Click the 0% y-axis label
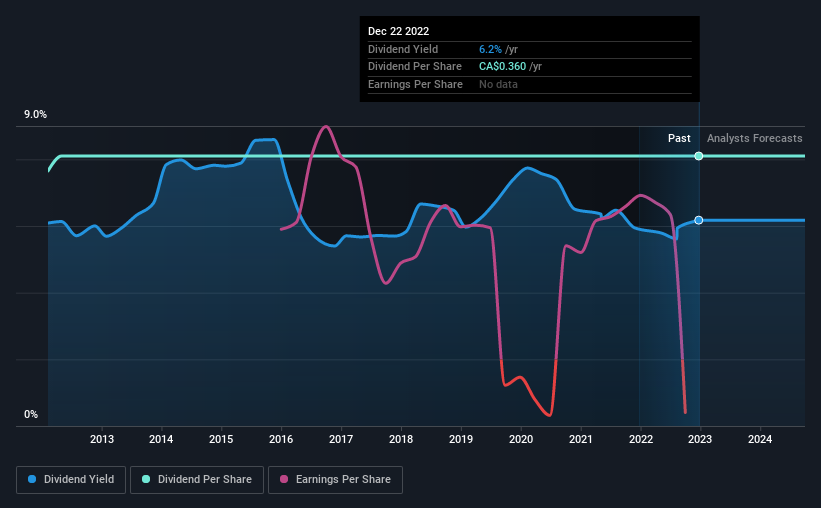Viewport: 821px width, 508px height. [x=31, y=414]
